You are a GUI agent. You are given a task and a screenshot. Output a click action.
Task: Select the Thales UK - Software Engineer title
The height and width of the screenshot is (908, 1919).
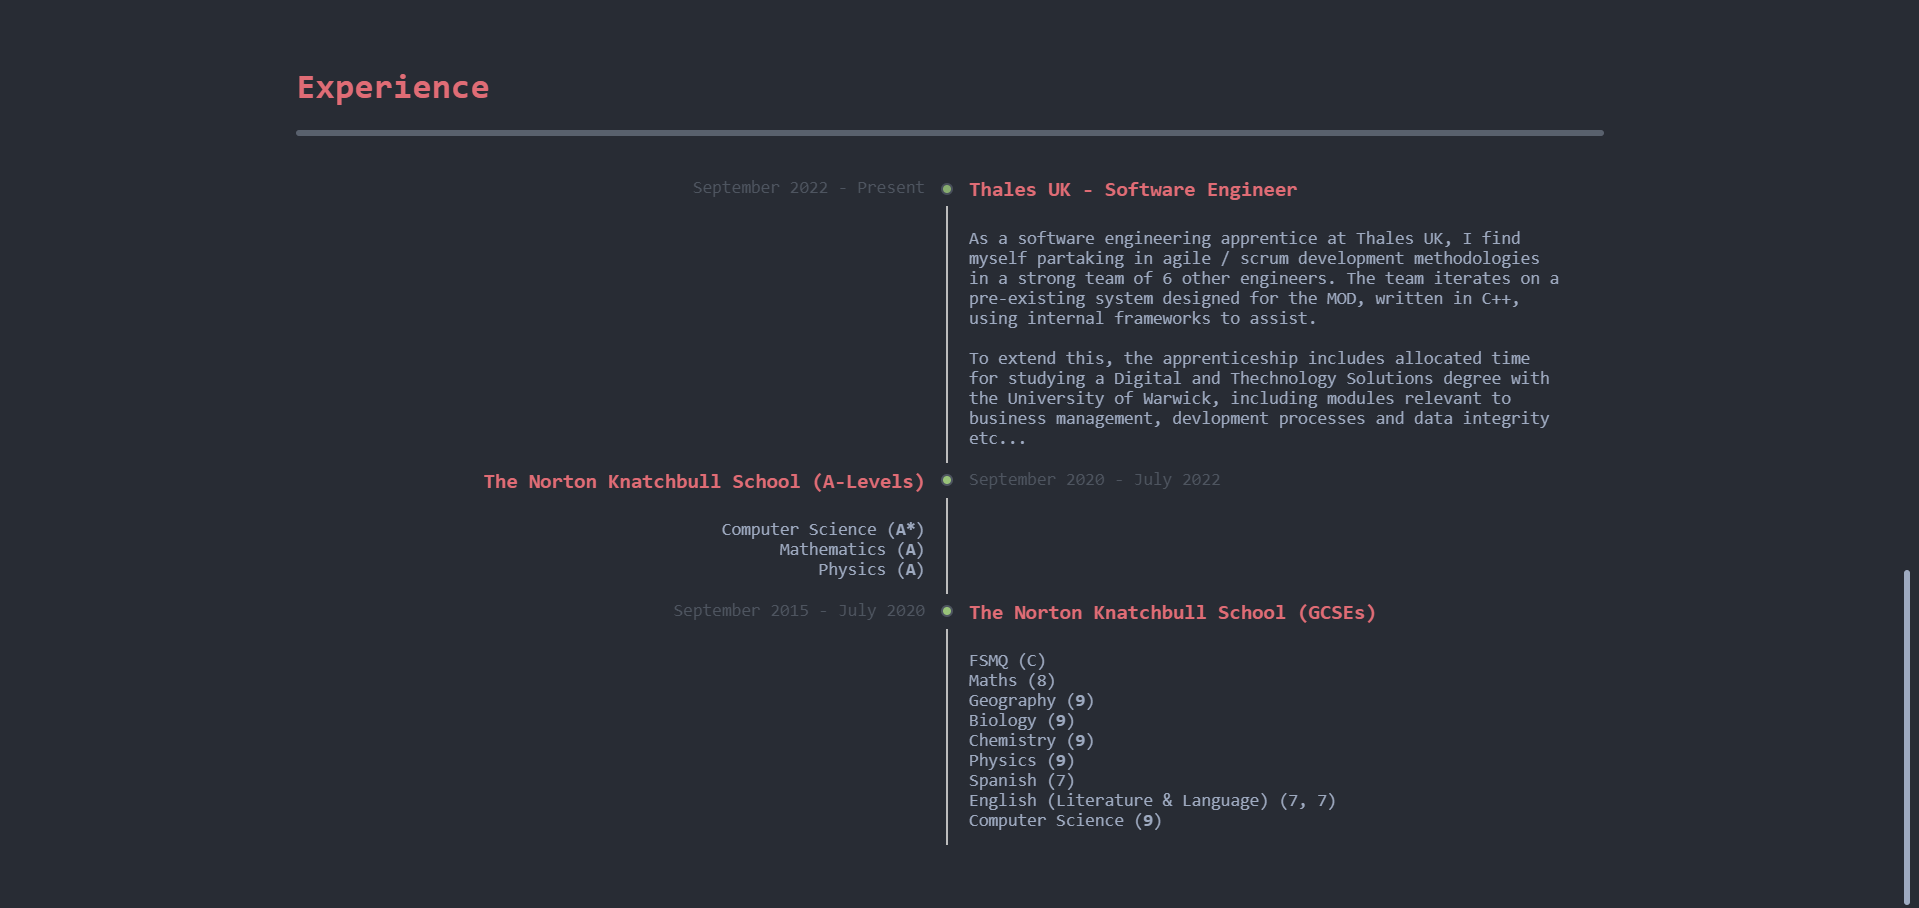[x=1132, y=190]
